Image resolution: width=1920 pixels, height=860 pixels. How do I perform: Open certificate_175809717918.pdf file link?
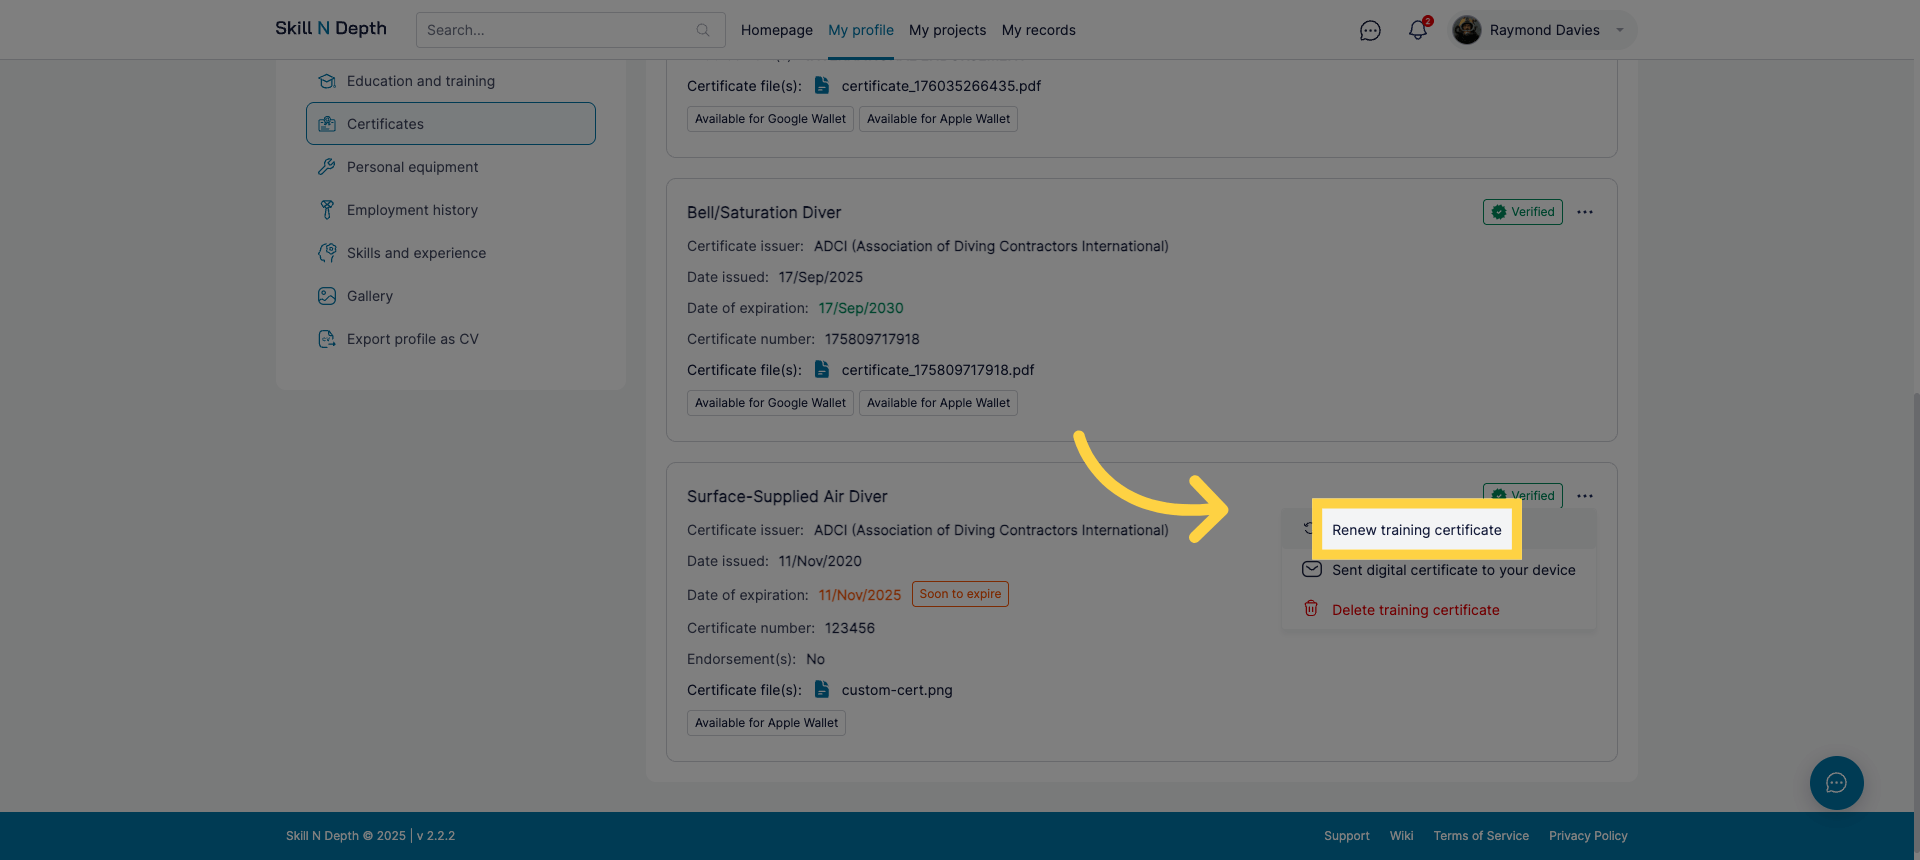click(x=937, y=370)
